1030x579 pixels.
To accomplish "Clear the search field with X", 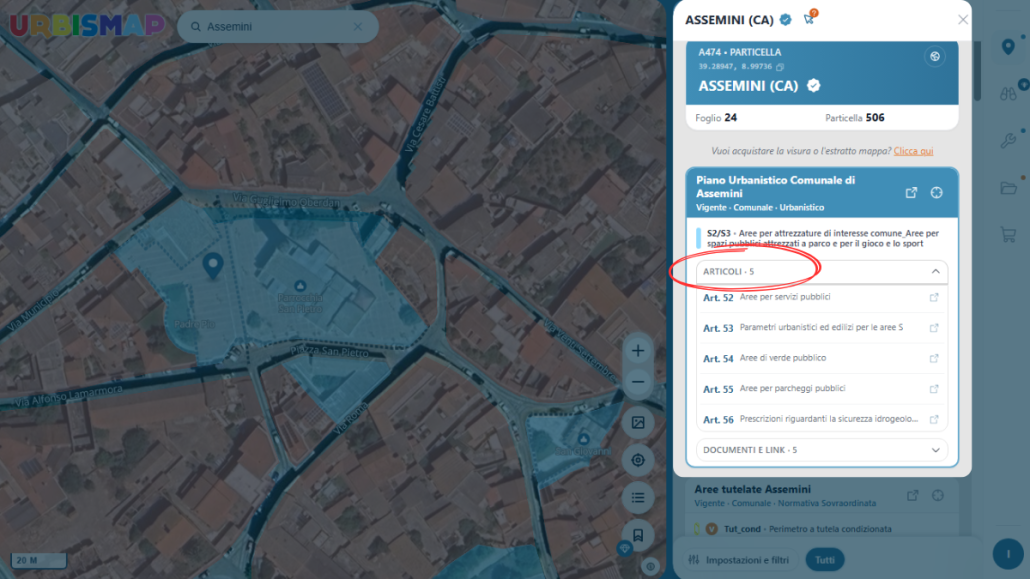I will coord(358,27).
